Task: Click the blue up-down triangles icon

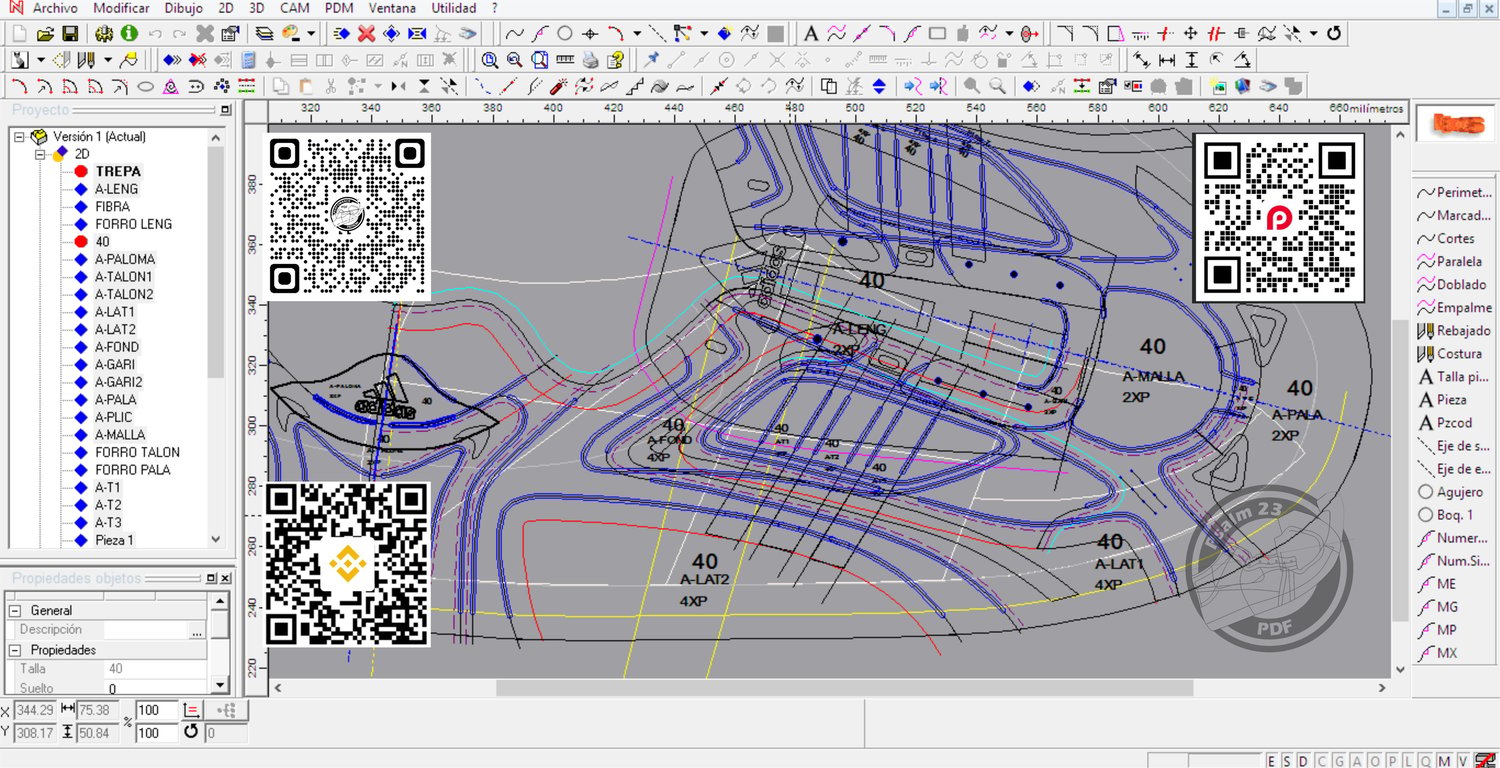Action: coord(879,86)
